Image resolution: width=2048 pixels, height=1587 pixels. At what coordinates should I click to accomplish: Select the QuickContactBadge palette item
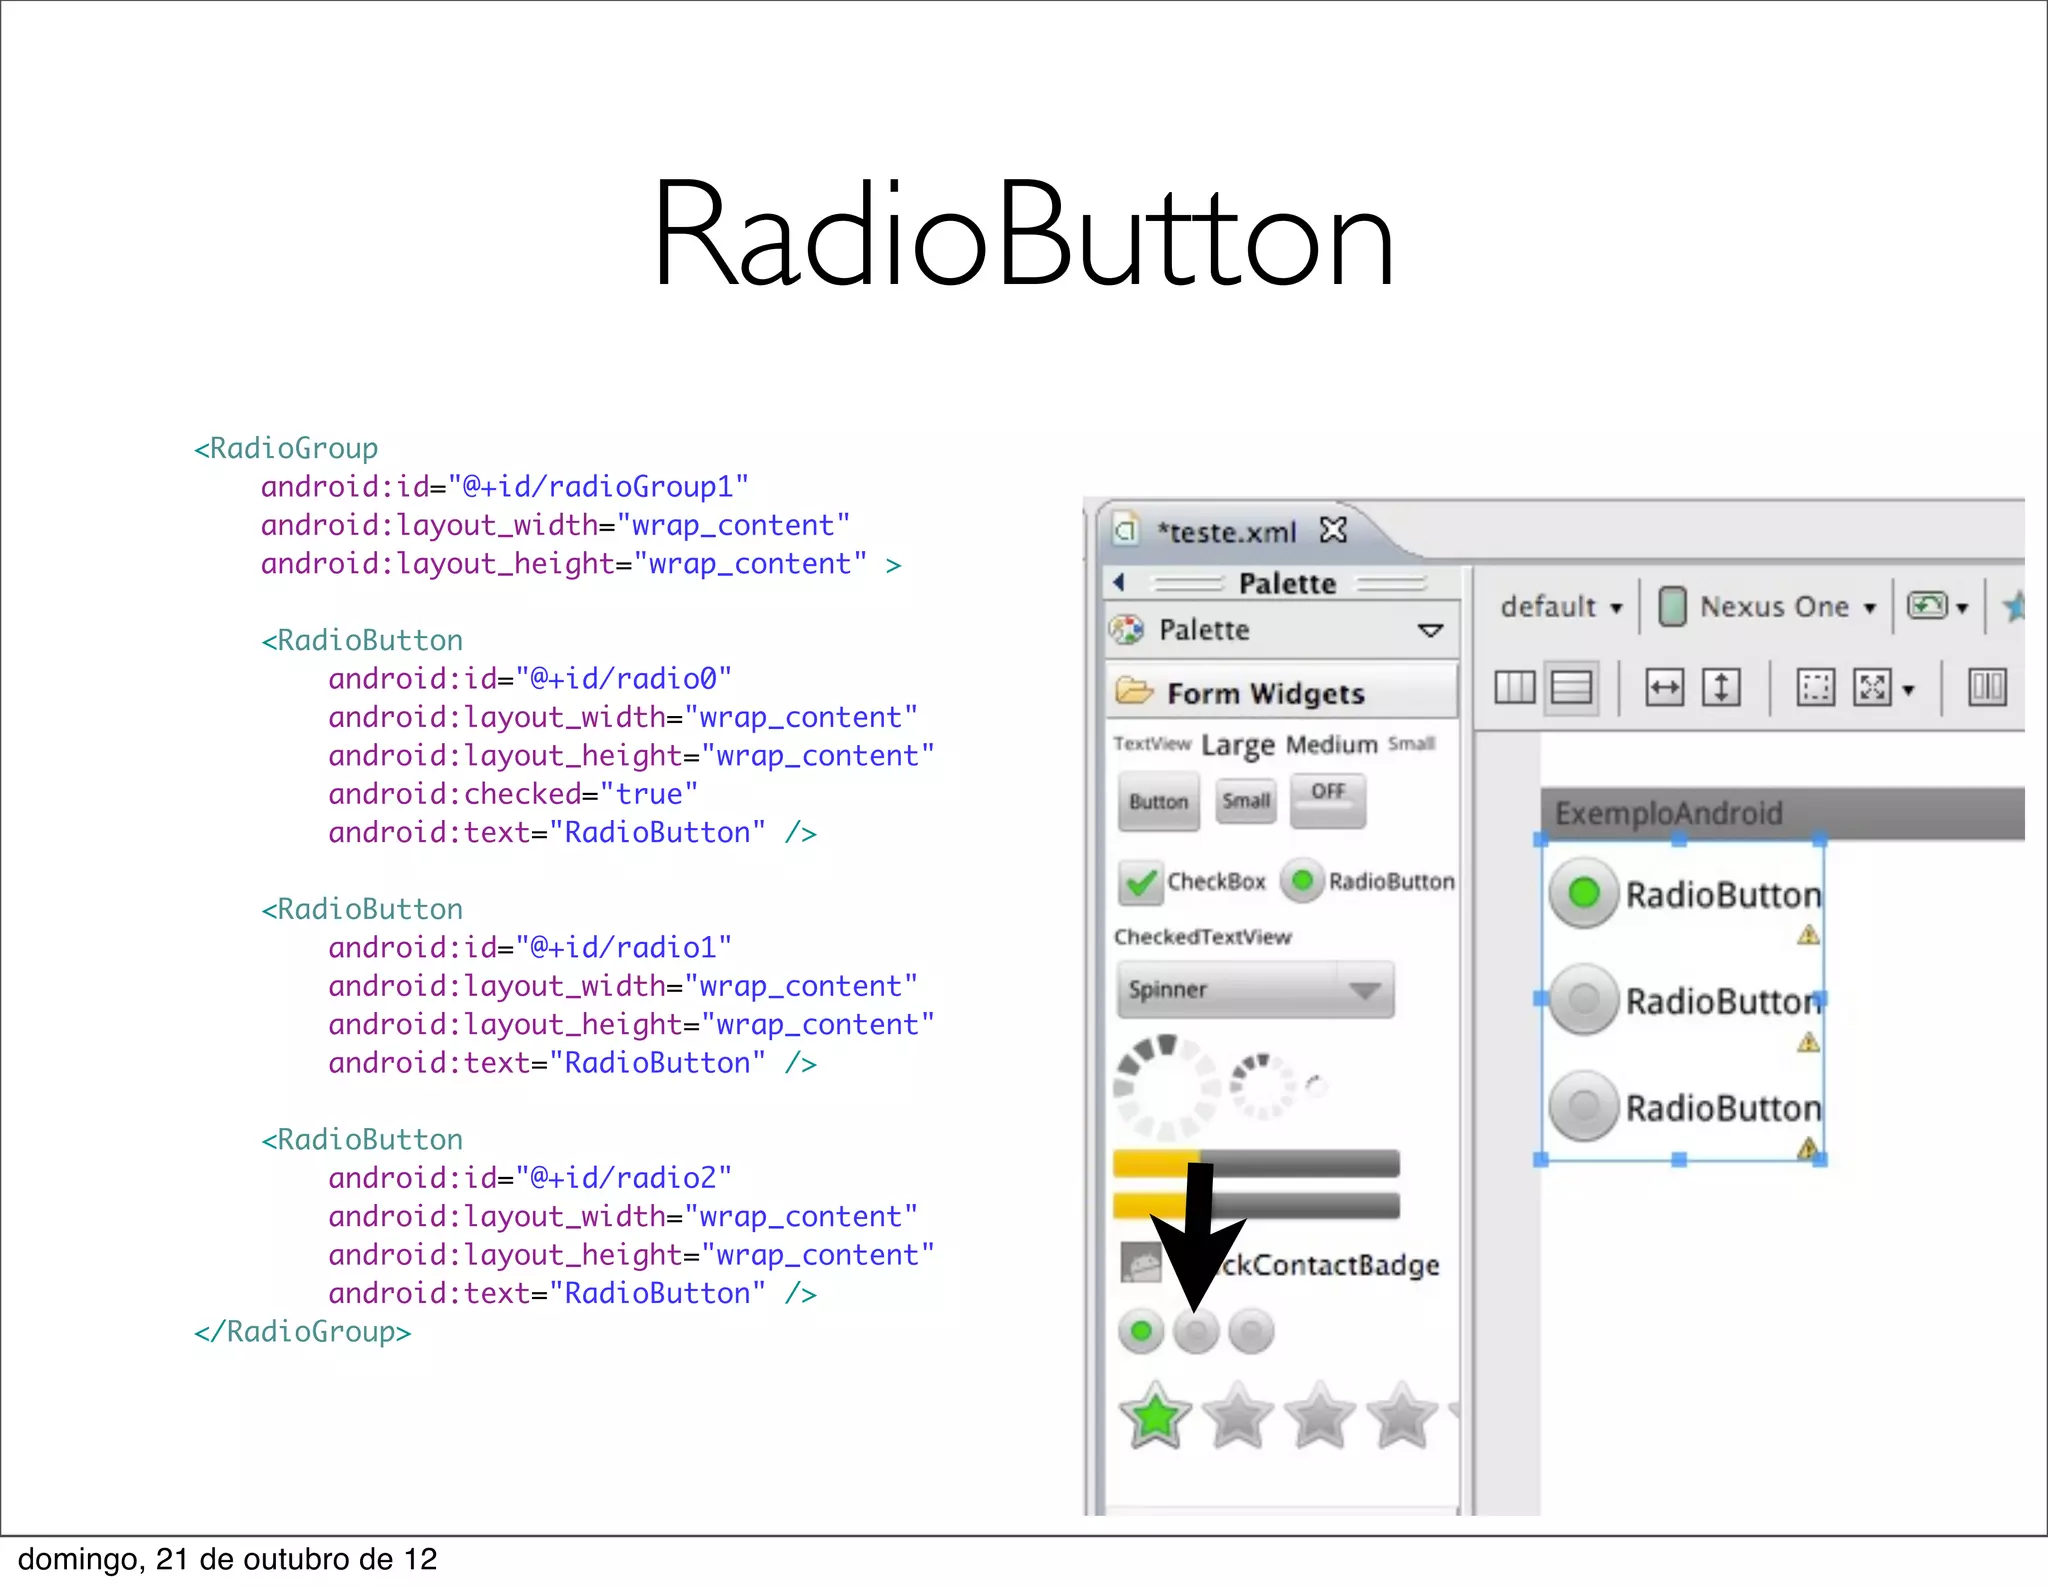click(1280, 1265)
